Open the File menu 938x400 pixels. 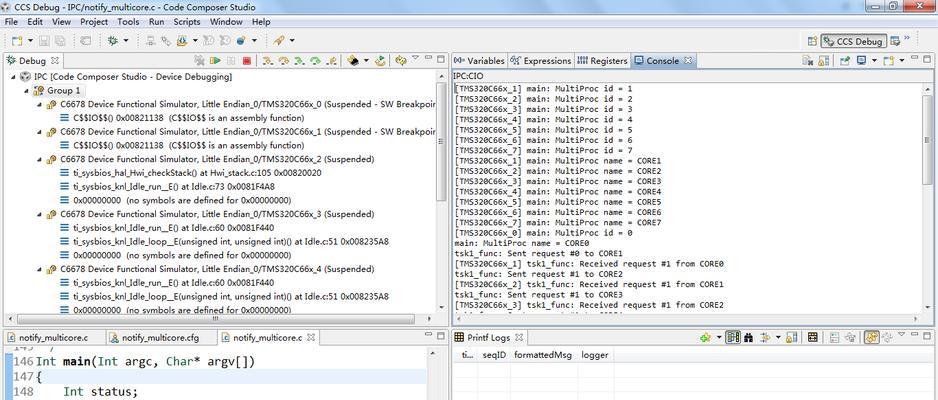pyautogui.click(x=11, y=22)
